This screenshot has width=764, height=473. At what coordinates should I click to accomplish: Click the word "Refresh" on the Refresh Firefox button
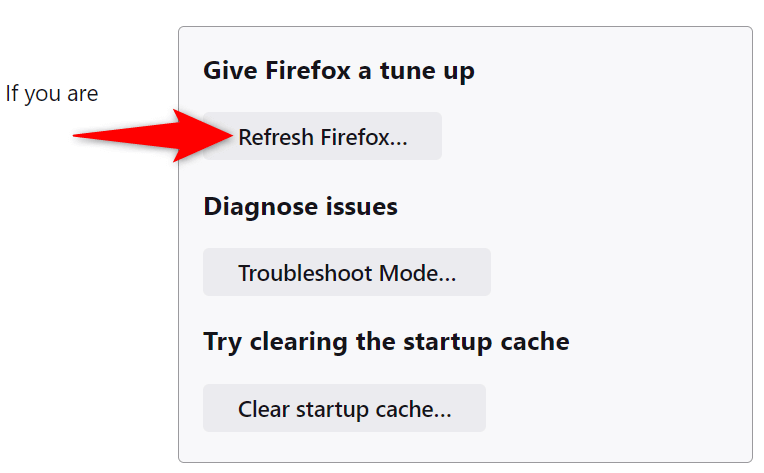(x=276, y=137)
